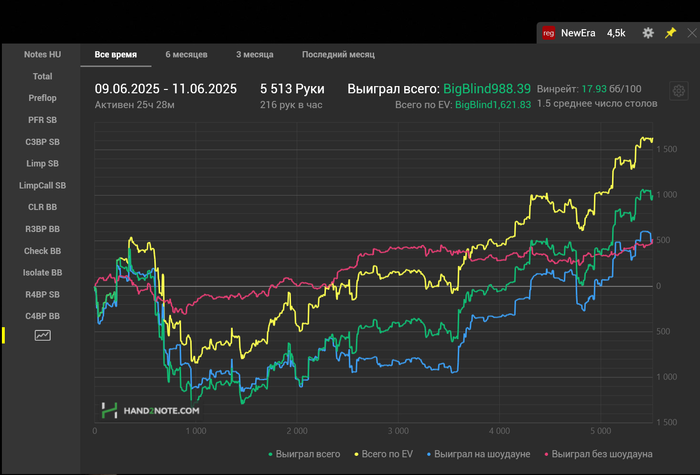Switch to the Последний месяц period tab
Image resolution: width=700 pixels, height=475 pixels.
(x=338, y=54)
